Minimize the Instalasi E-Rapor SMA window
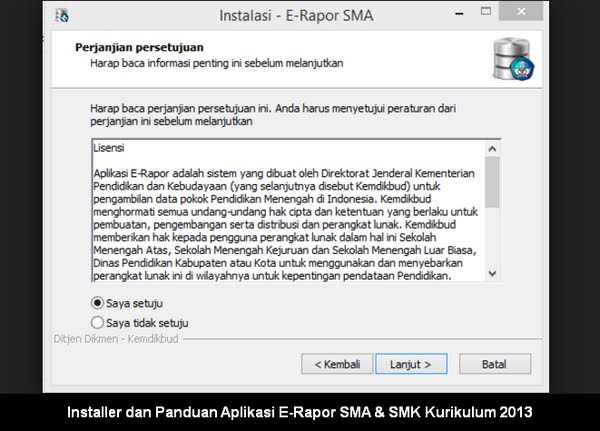This screenshot has width=600, height=431. click(459, 13)
